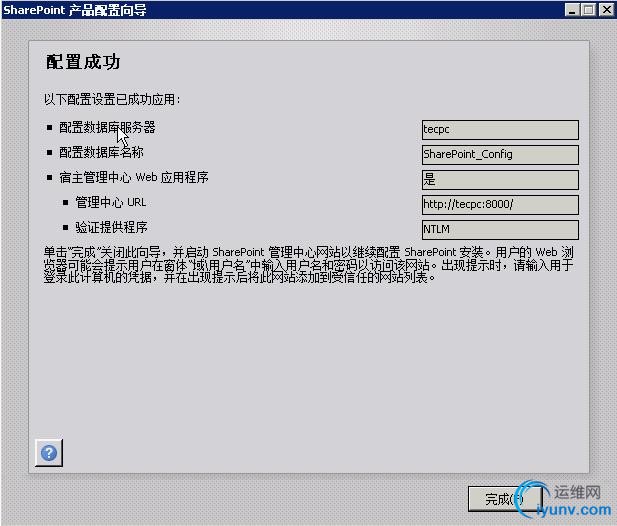This screenshot has width=617, height=526.
Task: Click the 以下配置设置已成功应用 text
Action: point(112,99)
